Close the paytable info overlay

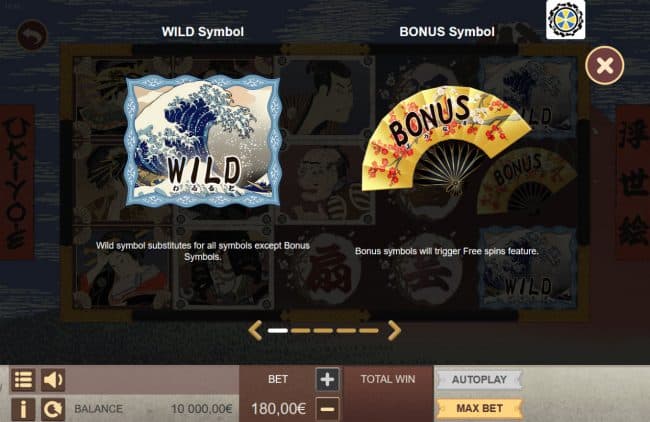[605, 65]
